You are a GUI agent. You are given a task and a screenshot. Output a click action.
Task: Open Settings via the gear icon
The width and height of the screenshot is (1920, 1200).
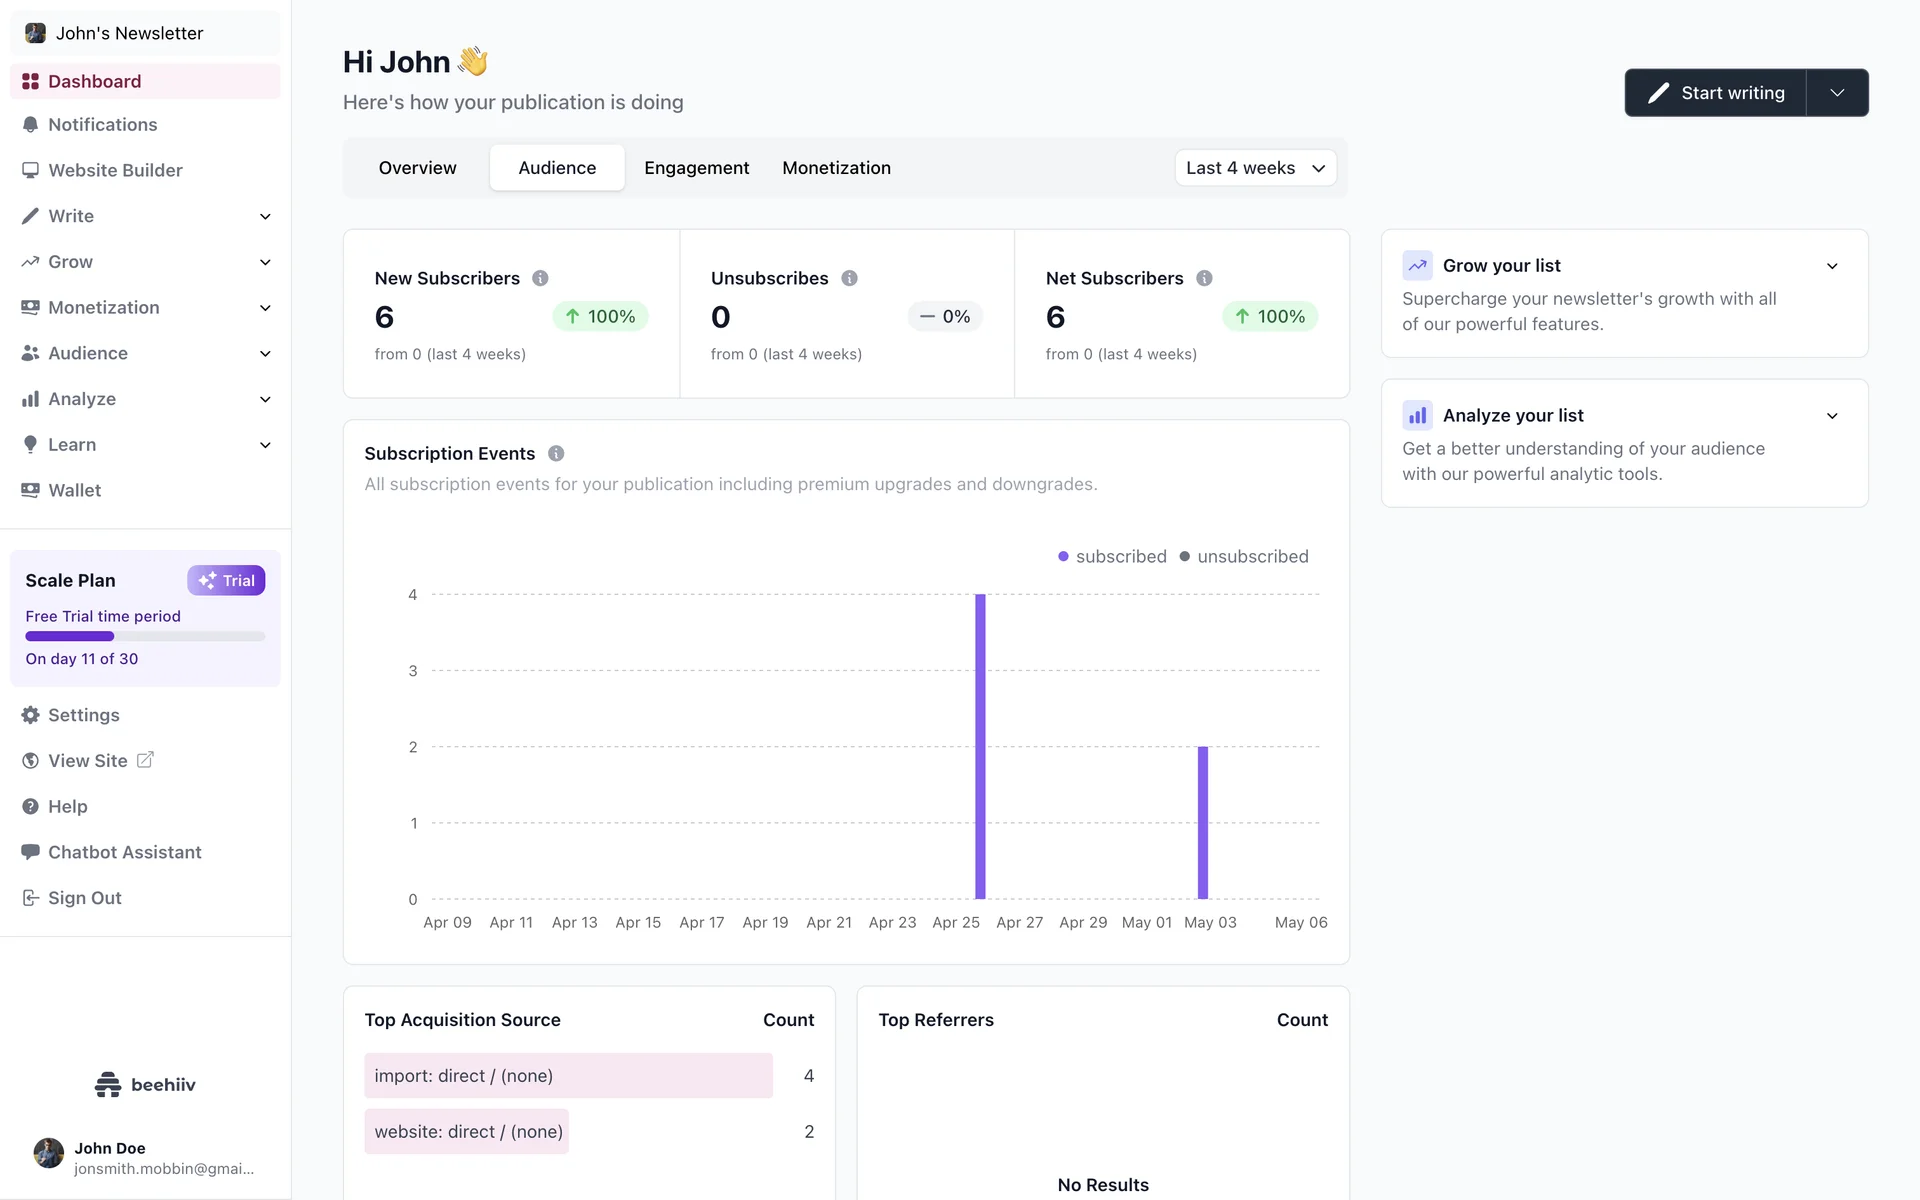pos(30,716)
